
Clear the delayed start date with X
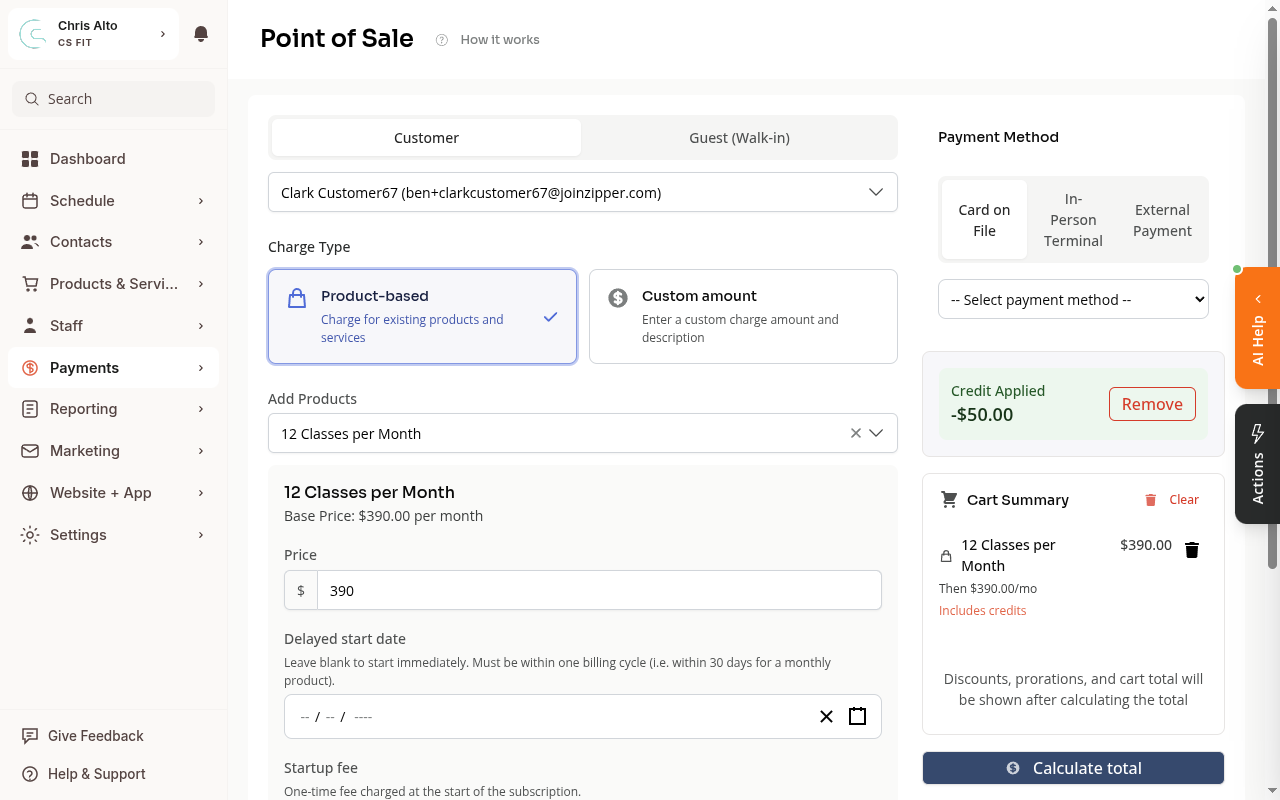pyautogui.click(x=826, y=716)
